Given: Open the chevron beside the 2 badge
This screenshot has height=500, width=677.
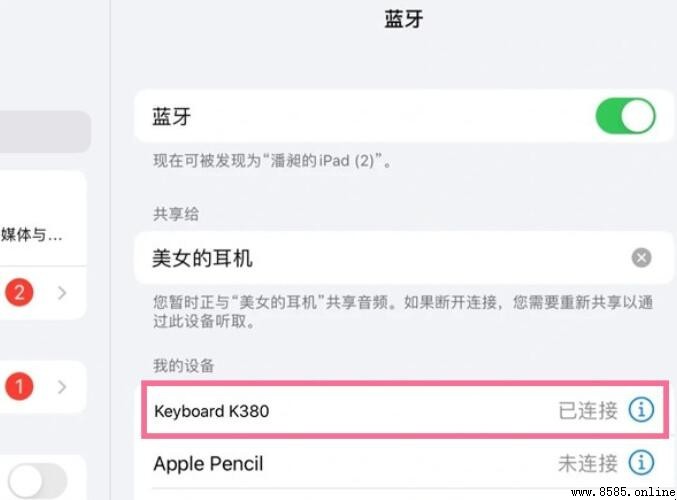Looking at the screenshot, I should 62,293.
